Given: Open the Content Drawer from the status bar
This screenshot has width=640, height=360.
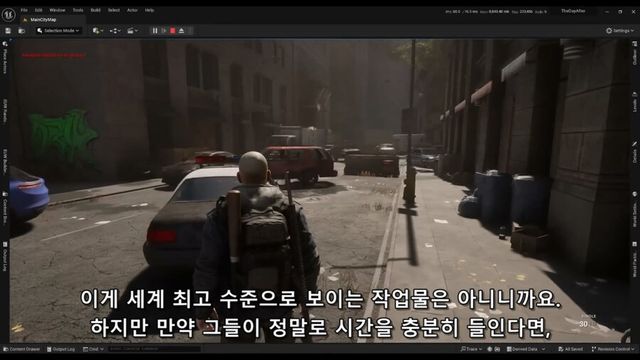Looking at the screenshot, I should click(x=22, y=349).
